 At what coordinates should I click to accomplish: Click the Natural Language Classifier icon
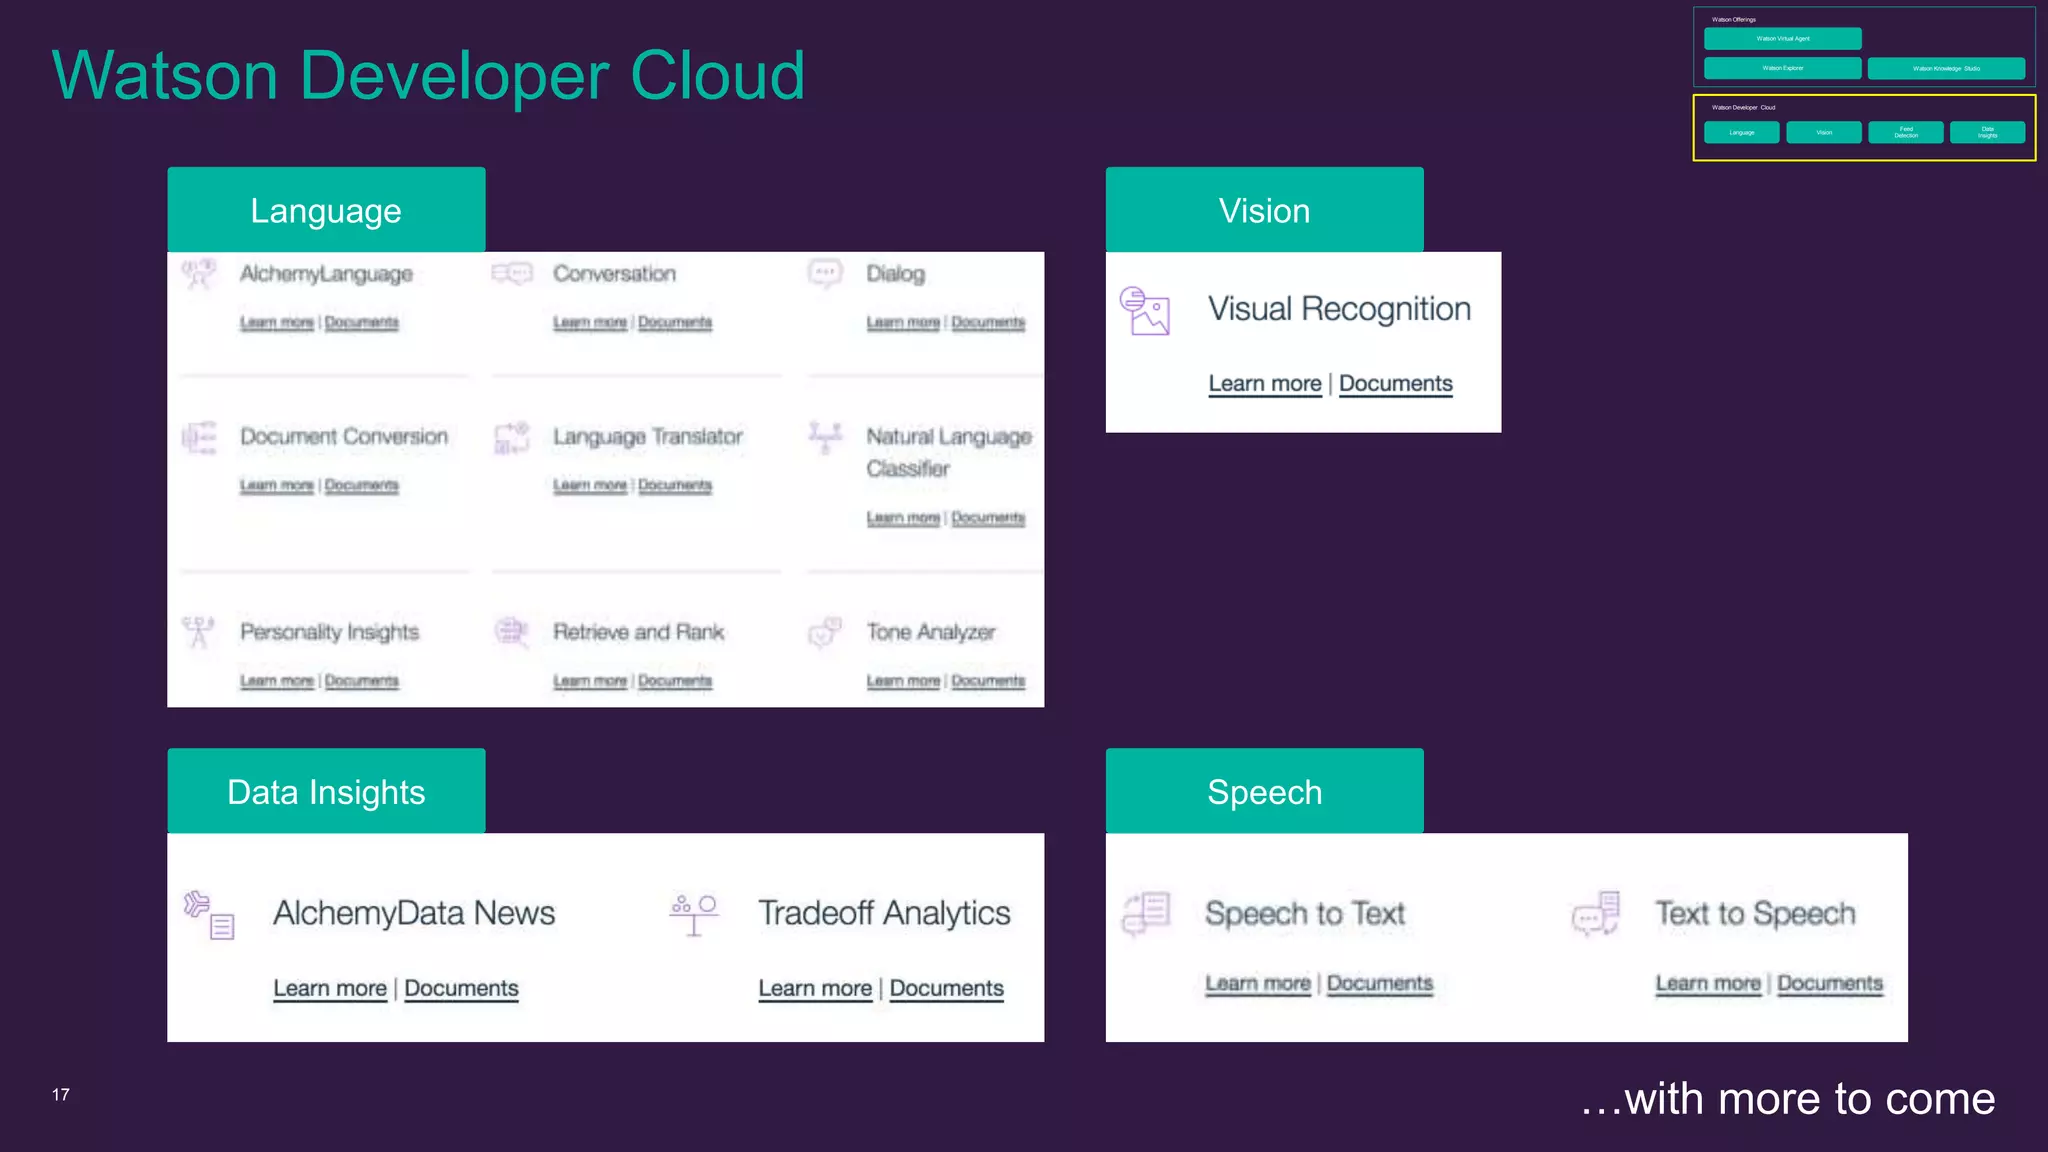(825, 437)
